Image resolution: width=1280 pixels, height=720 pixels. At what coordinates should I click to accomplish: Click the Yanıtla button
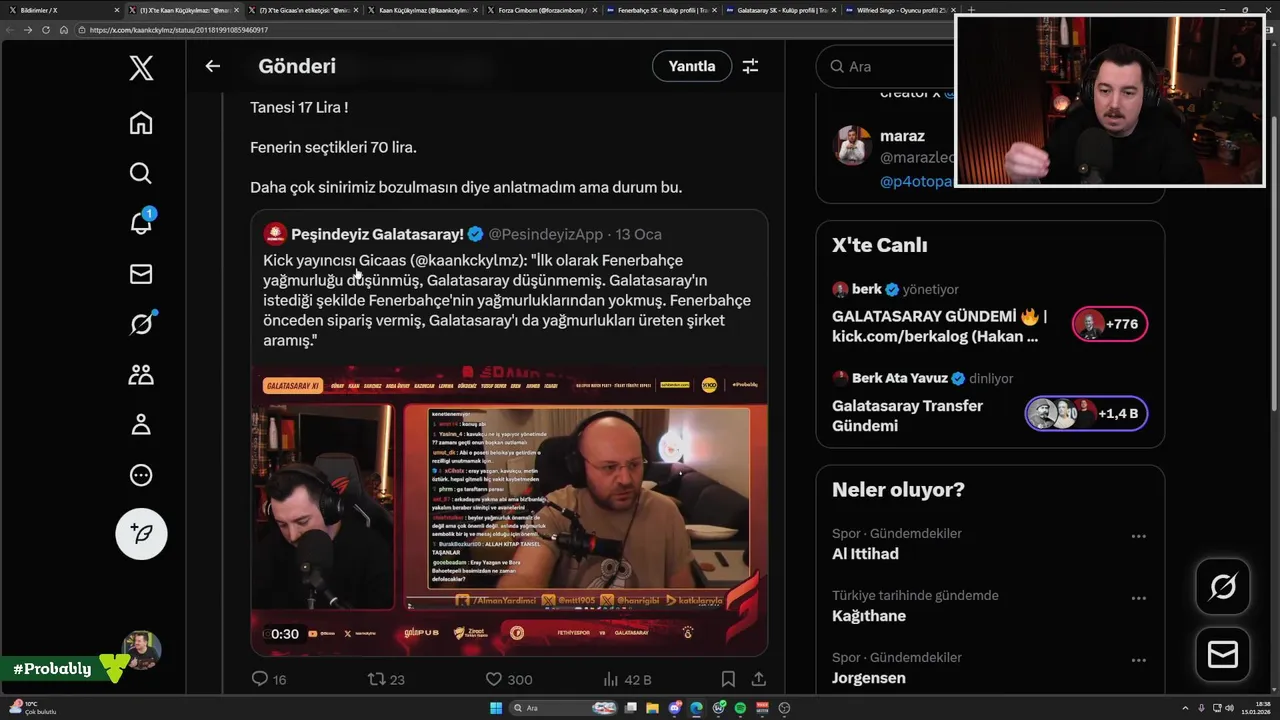point(692,66)
